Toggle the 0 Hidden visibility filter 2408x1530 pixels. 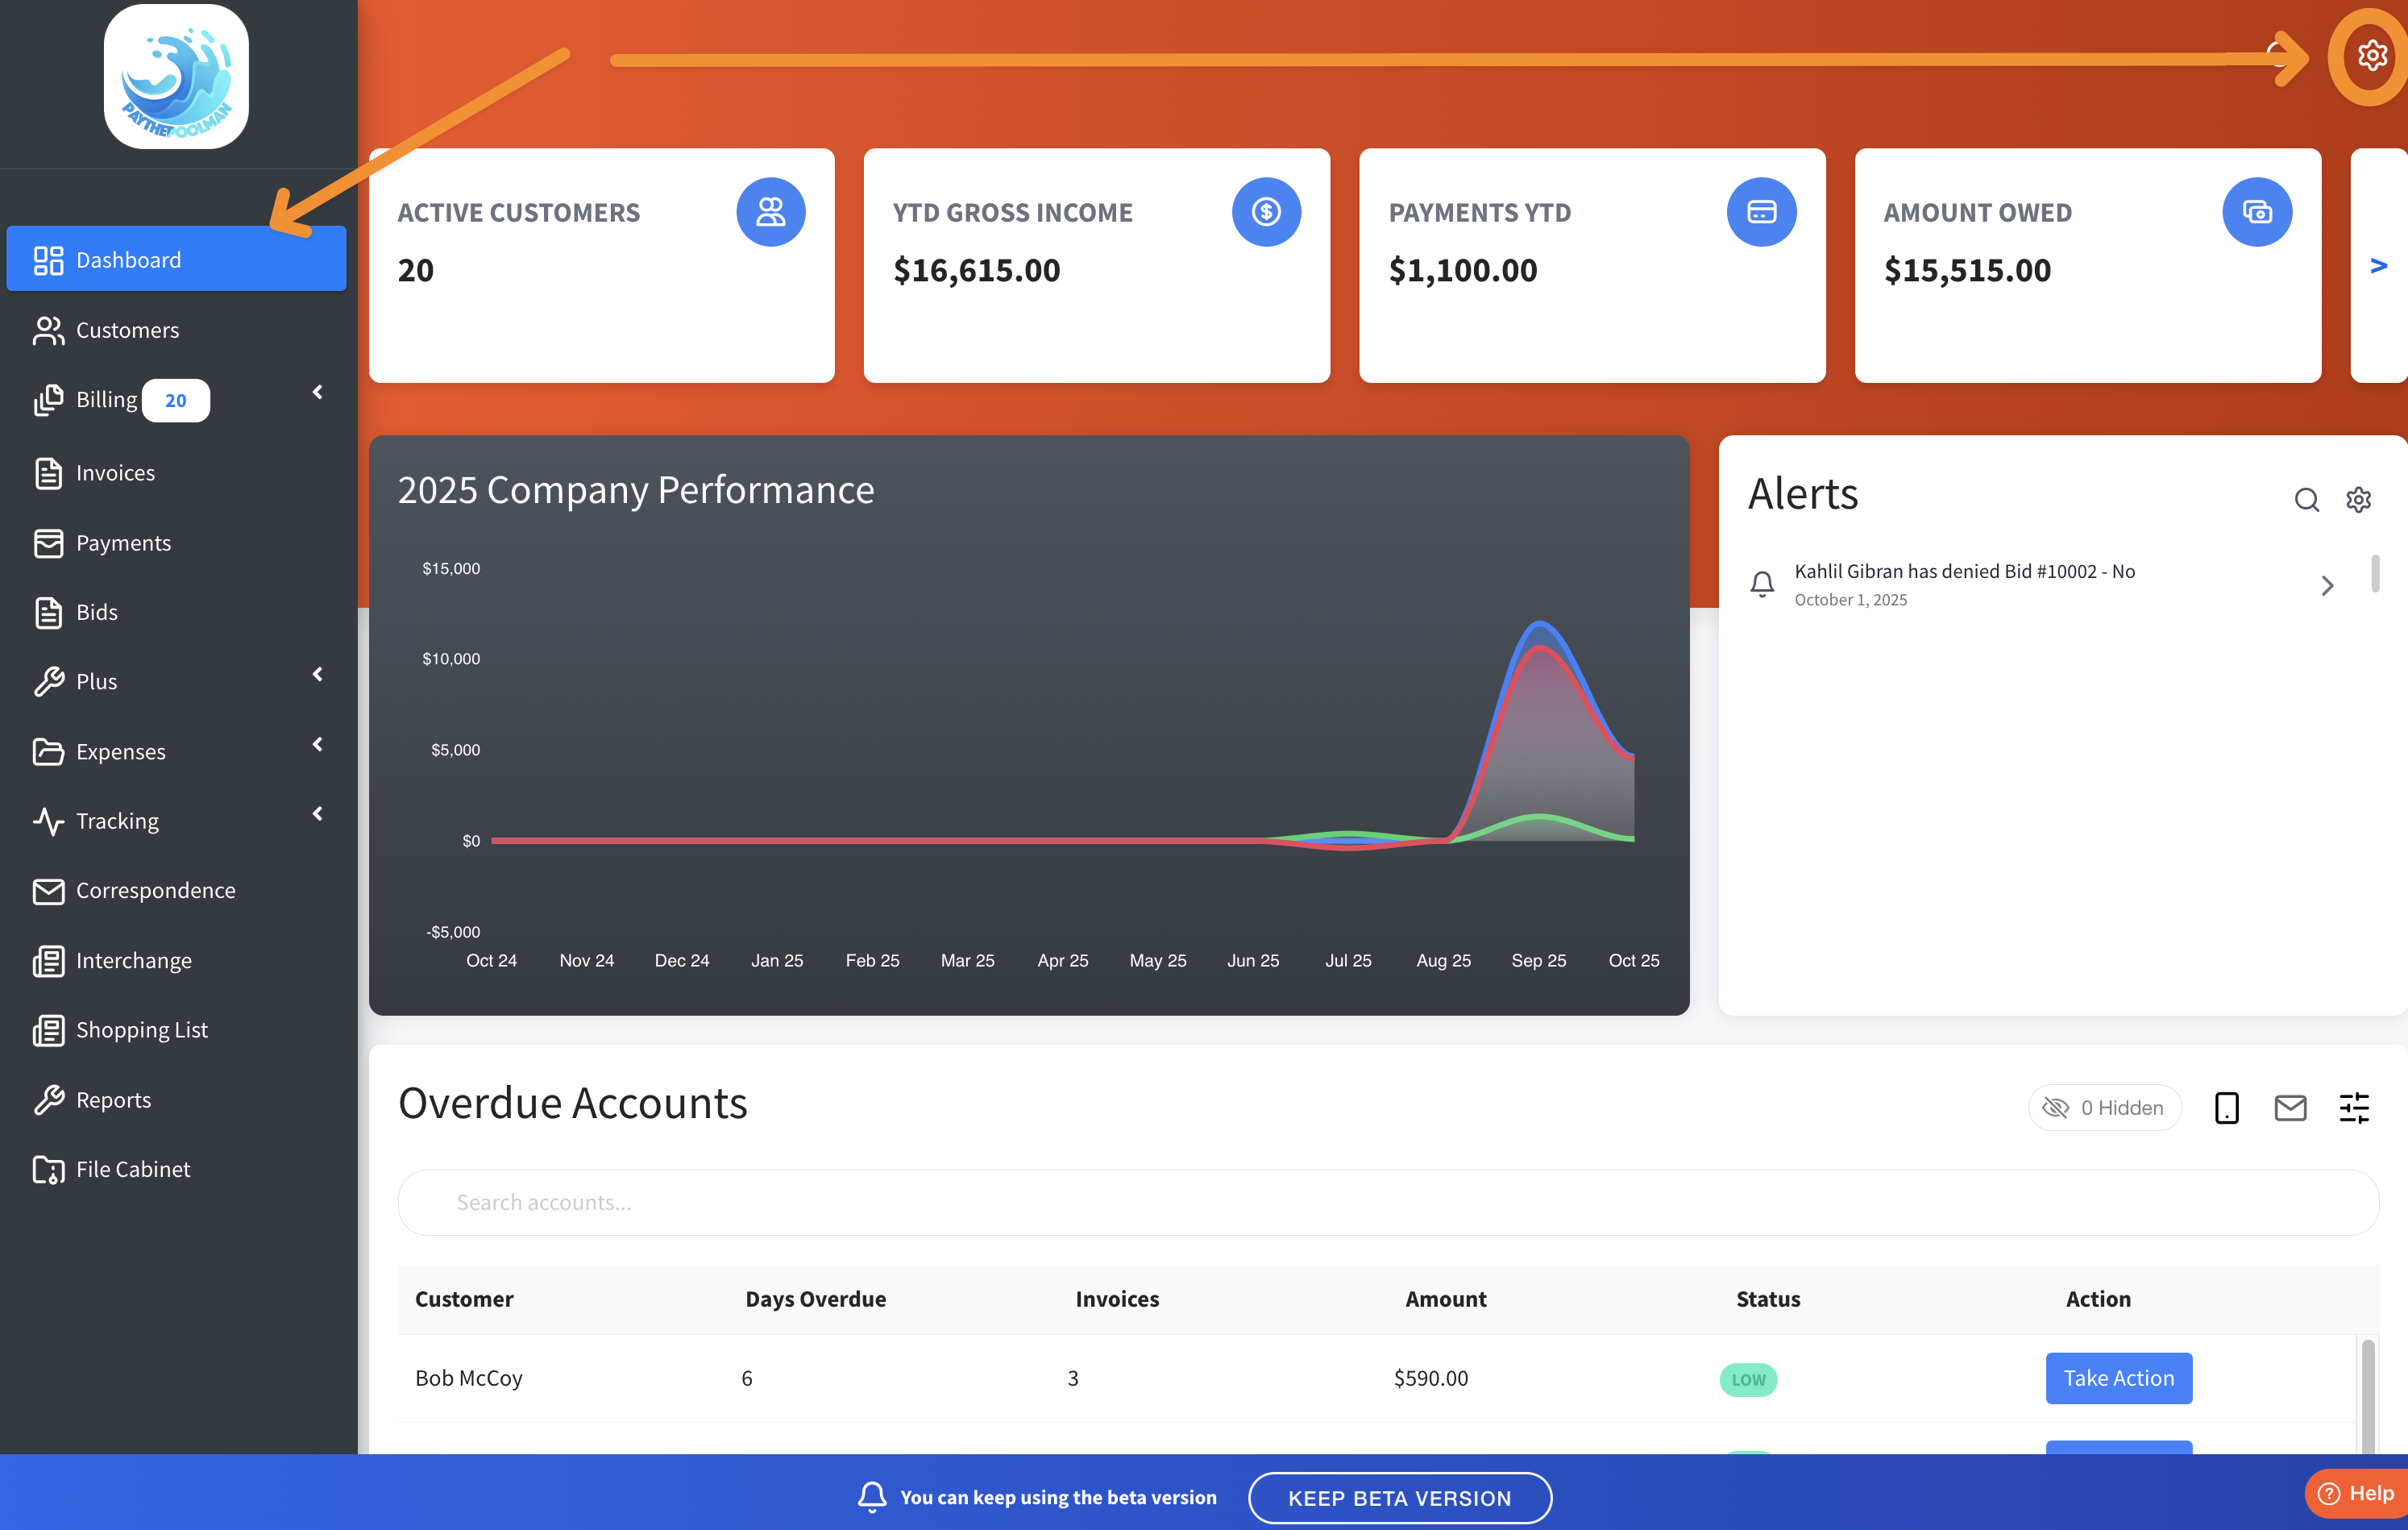(x=2104, y=1107)
